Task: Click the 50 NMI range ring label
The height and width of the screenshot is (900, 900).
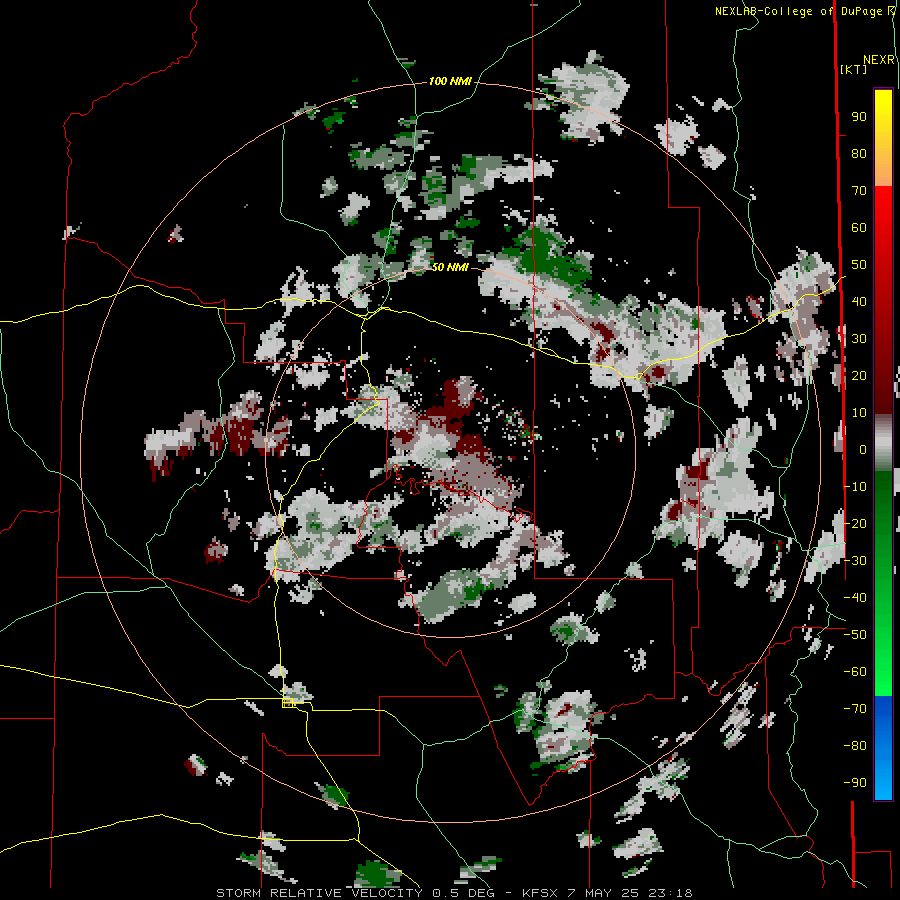Action: (x=449, y=267)
